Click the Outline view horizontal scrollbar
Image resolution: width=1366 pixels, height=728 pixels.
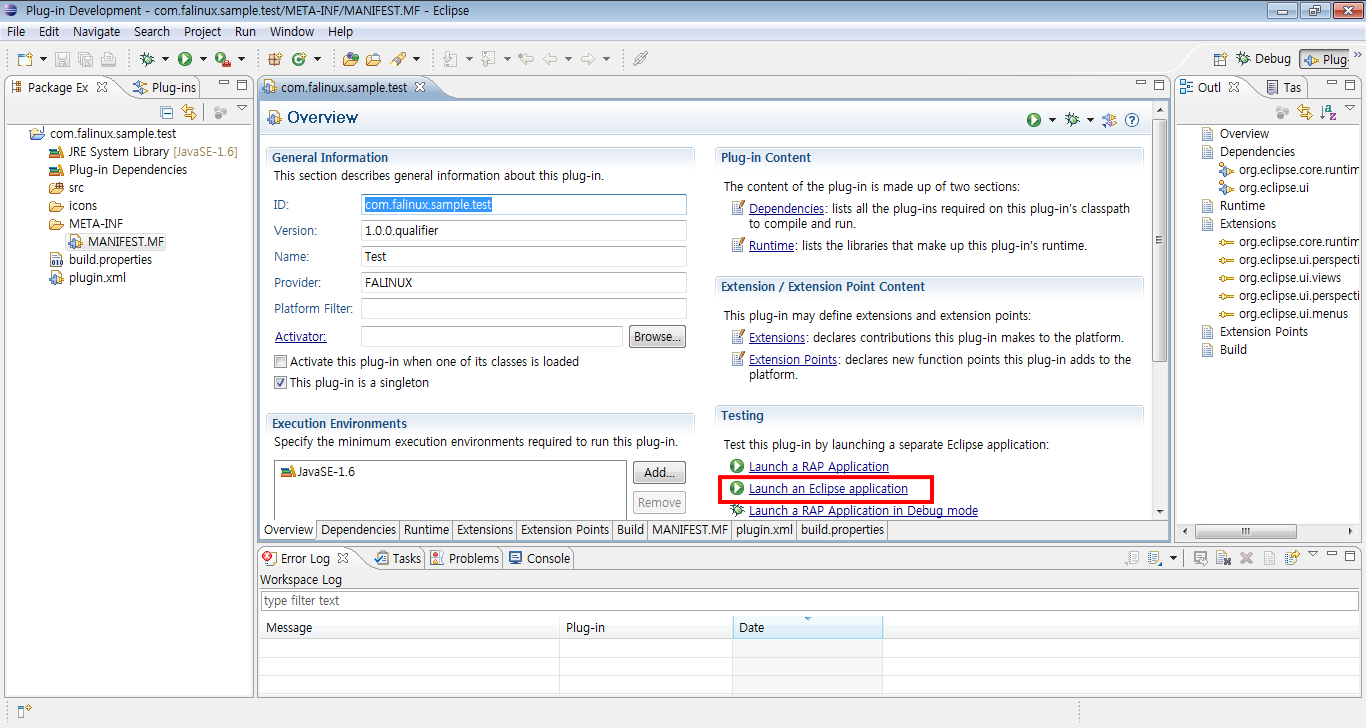[1245, 531]
